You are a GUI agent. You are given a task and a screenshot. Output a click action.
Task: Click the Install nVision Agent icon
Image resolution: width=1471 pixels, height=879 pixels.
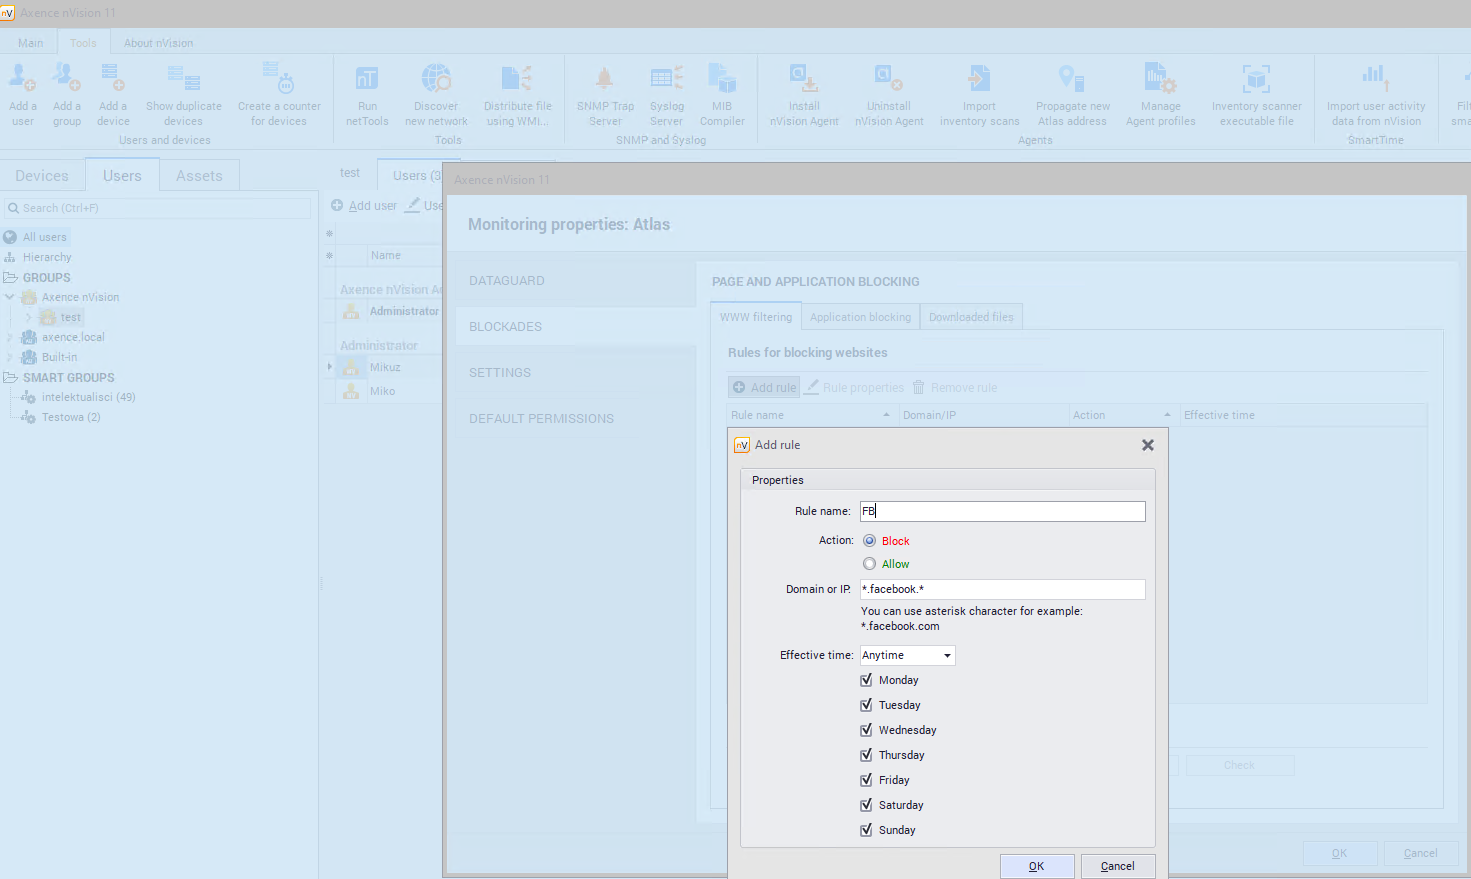(804, 95)
